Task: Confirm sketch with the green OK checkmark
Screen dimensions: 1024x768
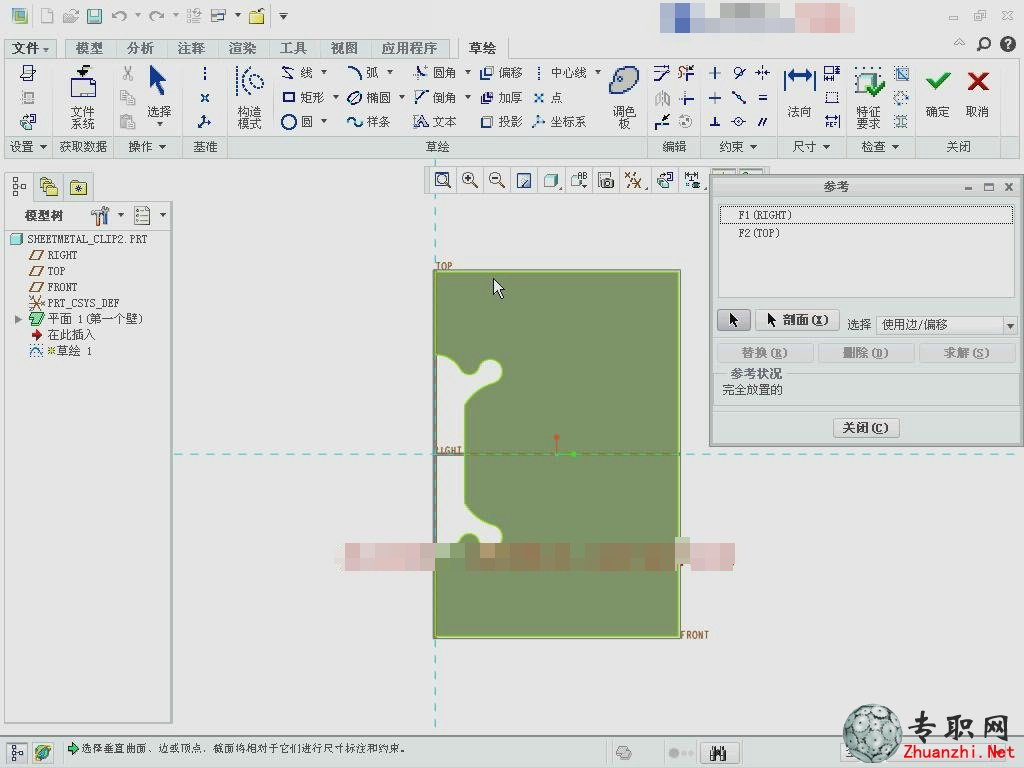Action: [x=937, y=93]
